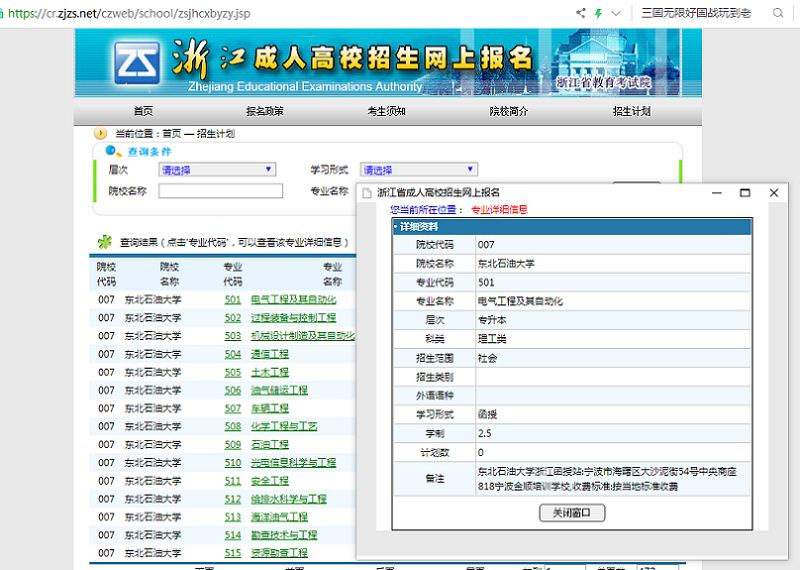Click the browser address bar URL
The image size is (800, 570).
tap(129, 13)
